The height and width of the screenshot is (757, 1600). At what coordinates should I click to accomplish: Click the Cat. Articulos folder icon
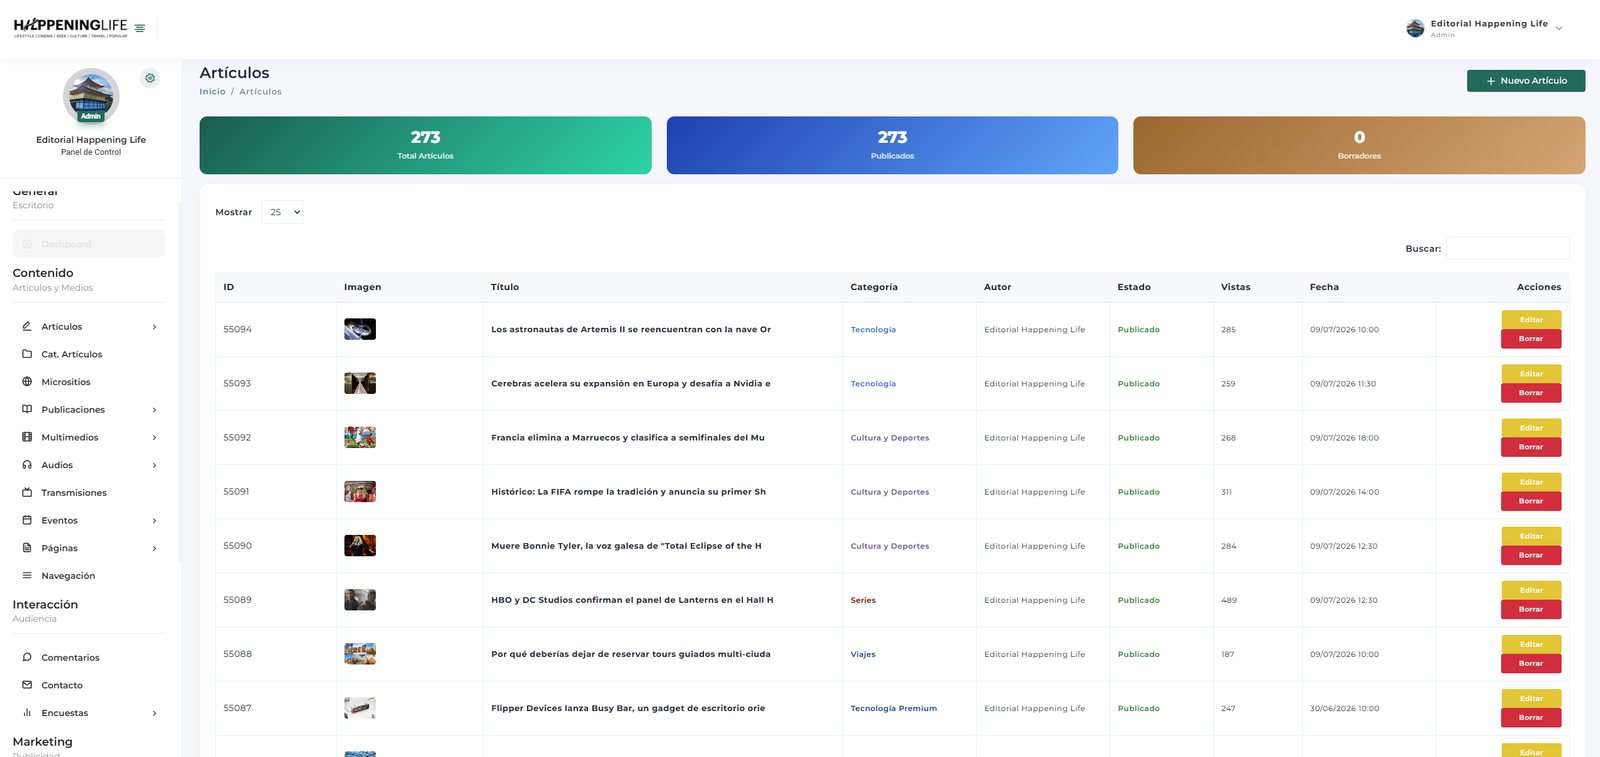pos(27,354)
